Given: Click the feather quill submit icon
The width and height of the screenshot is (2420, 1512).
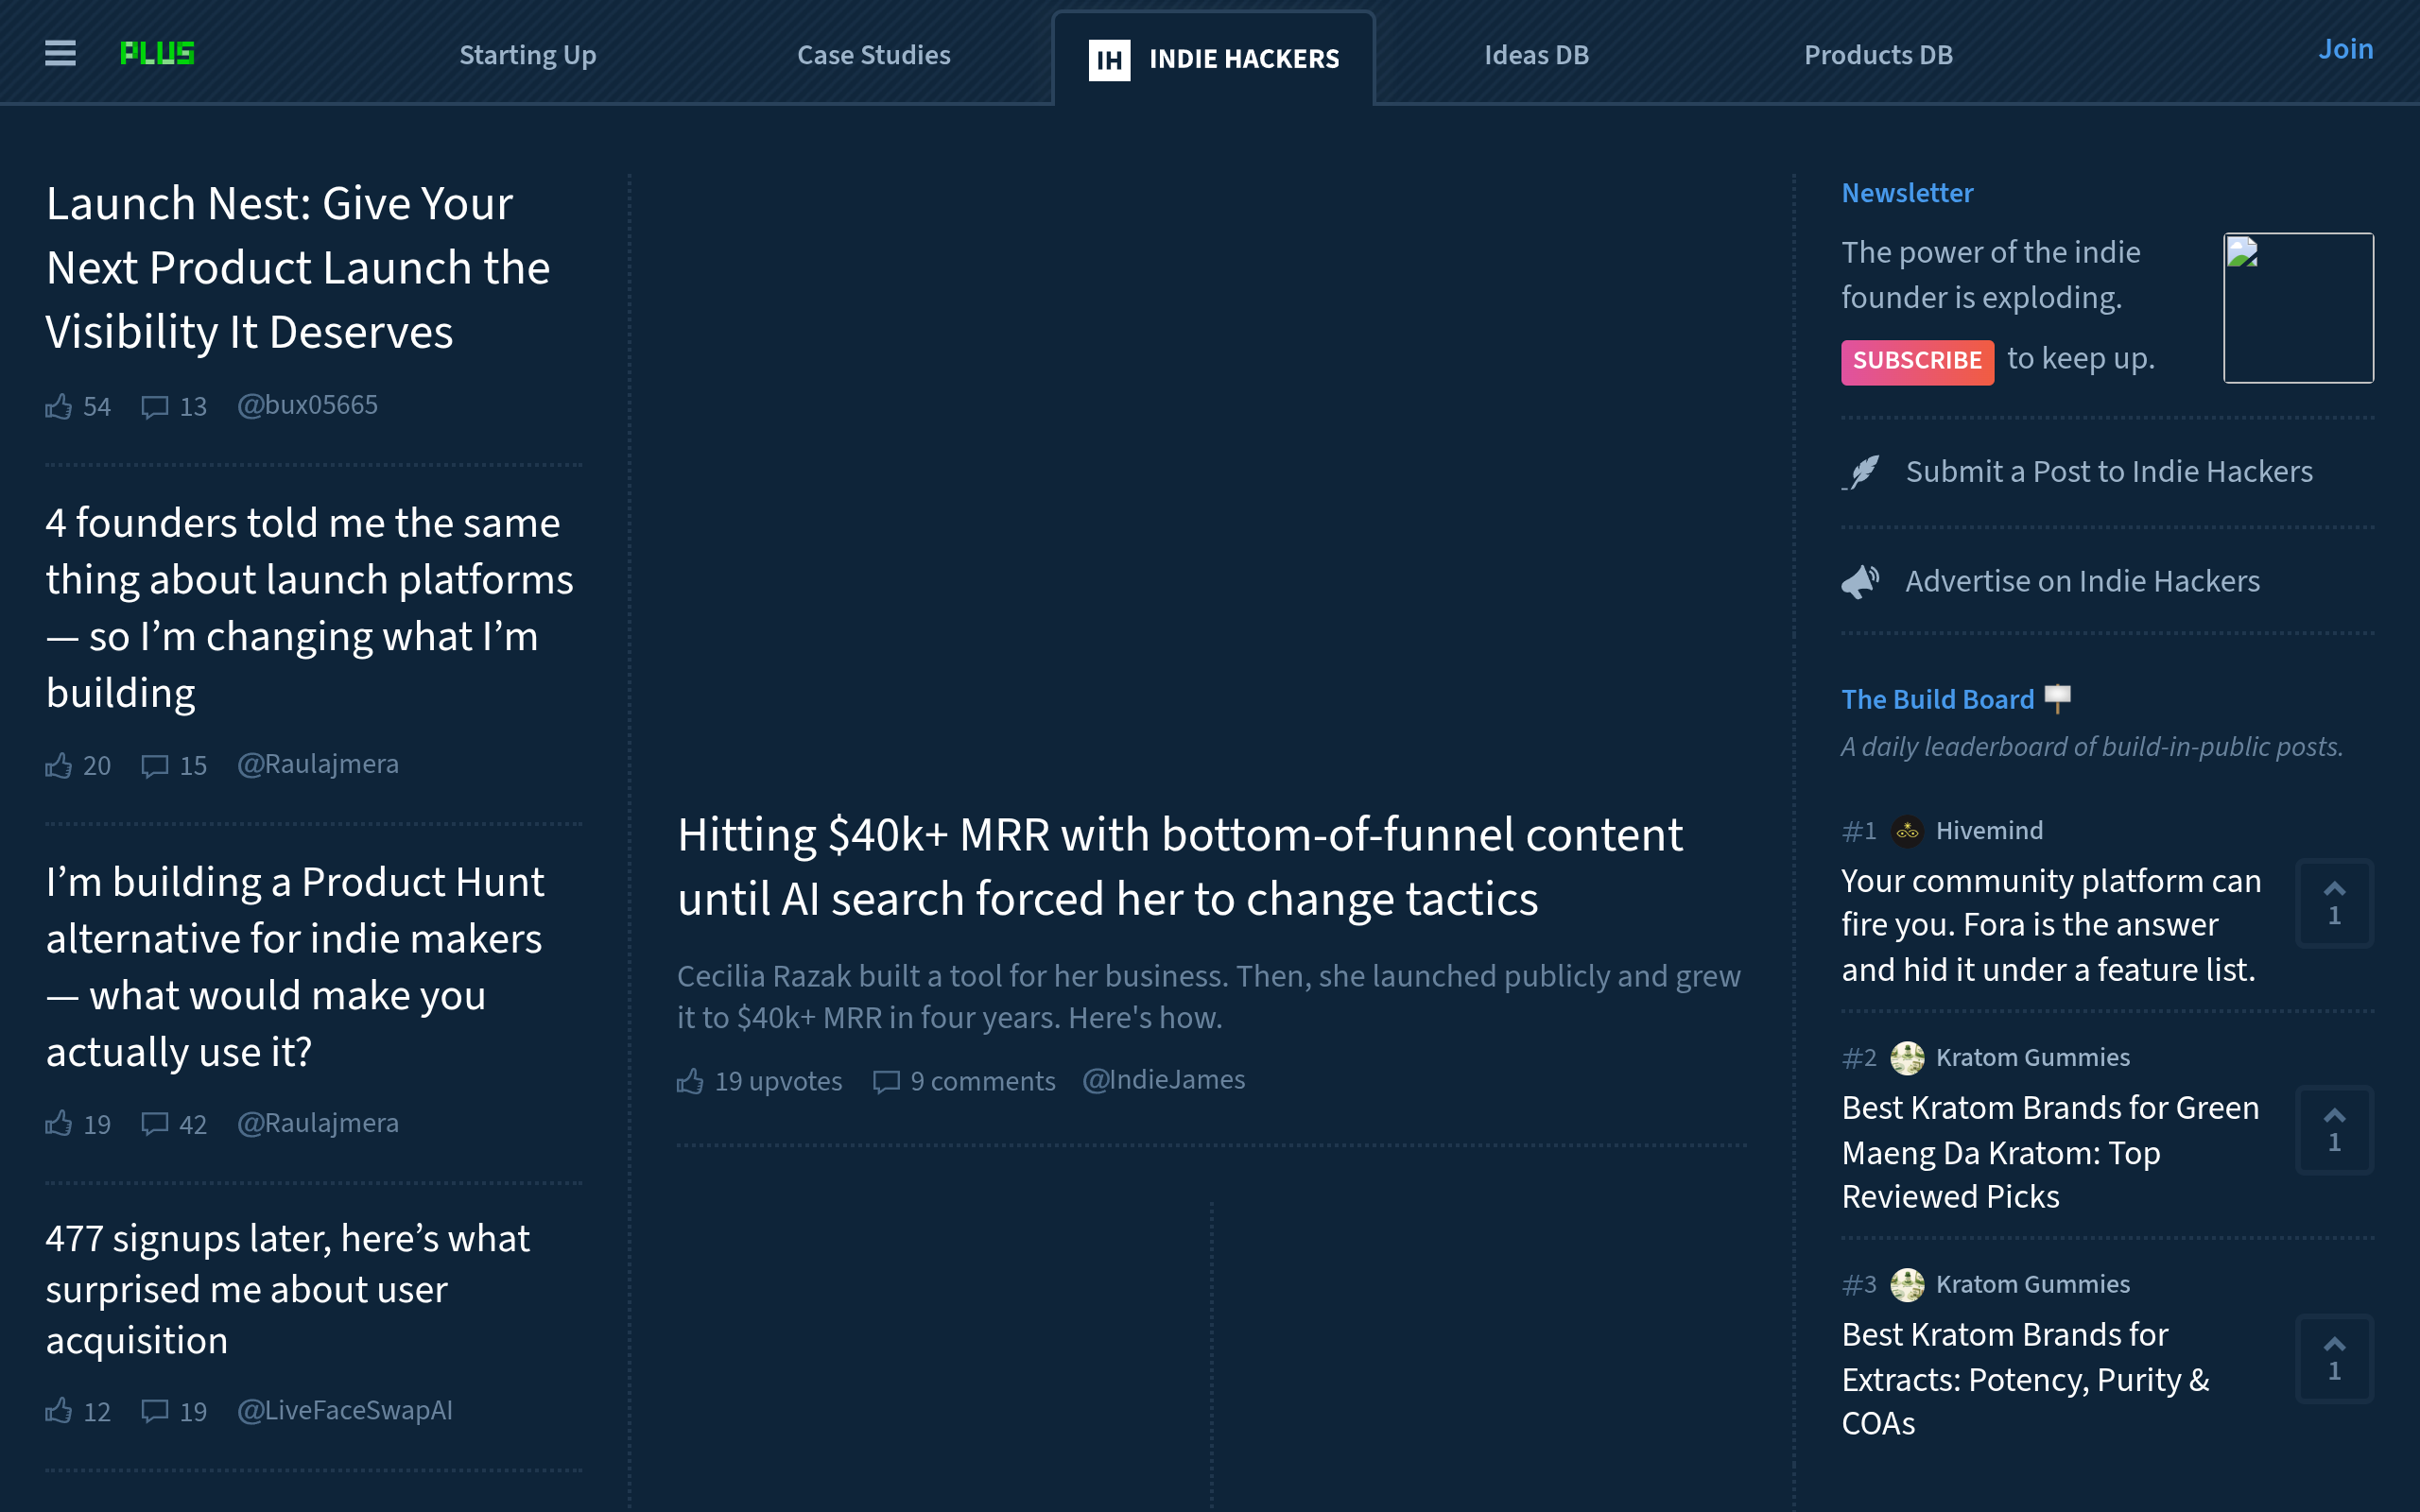Looking at the screenshot, I should (1861, 472).
